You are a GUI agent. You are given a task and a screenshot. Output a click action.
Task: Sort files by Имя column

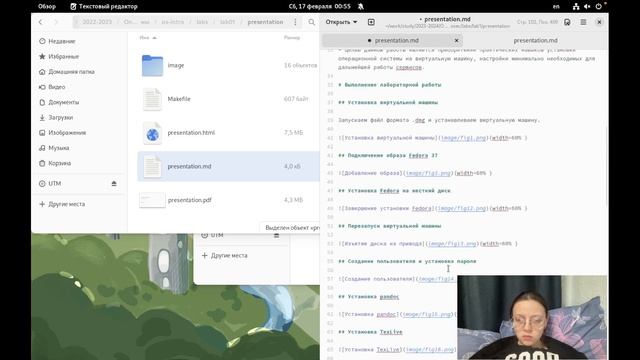tap(148, 38)
